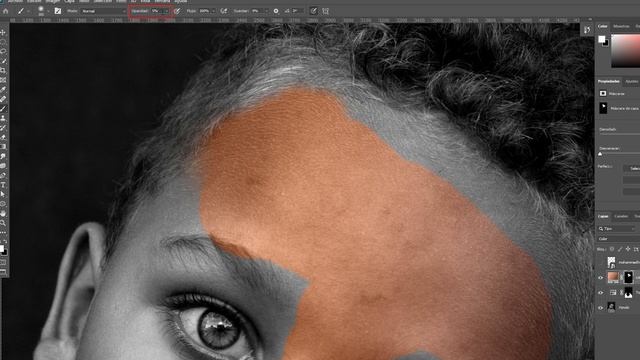
Task: Select the Zoom tool
Action: coord(3,223)
